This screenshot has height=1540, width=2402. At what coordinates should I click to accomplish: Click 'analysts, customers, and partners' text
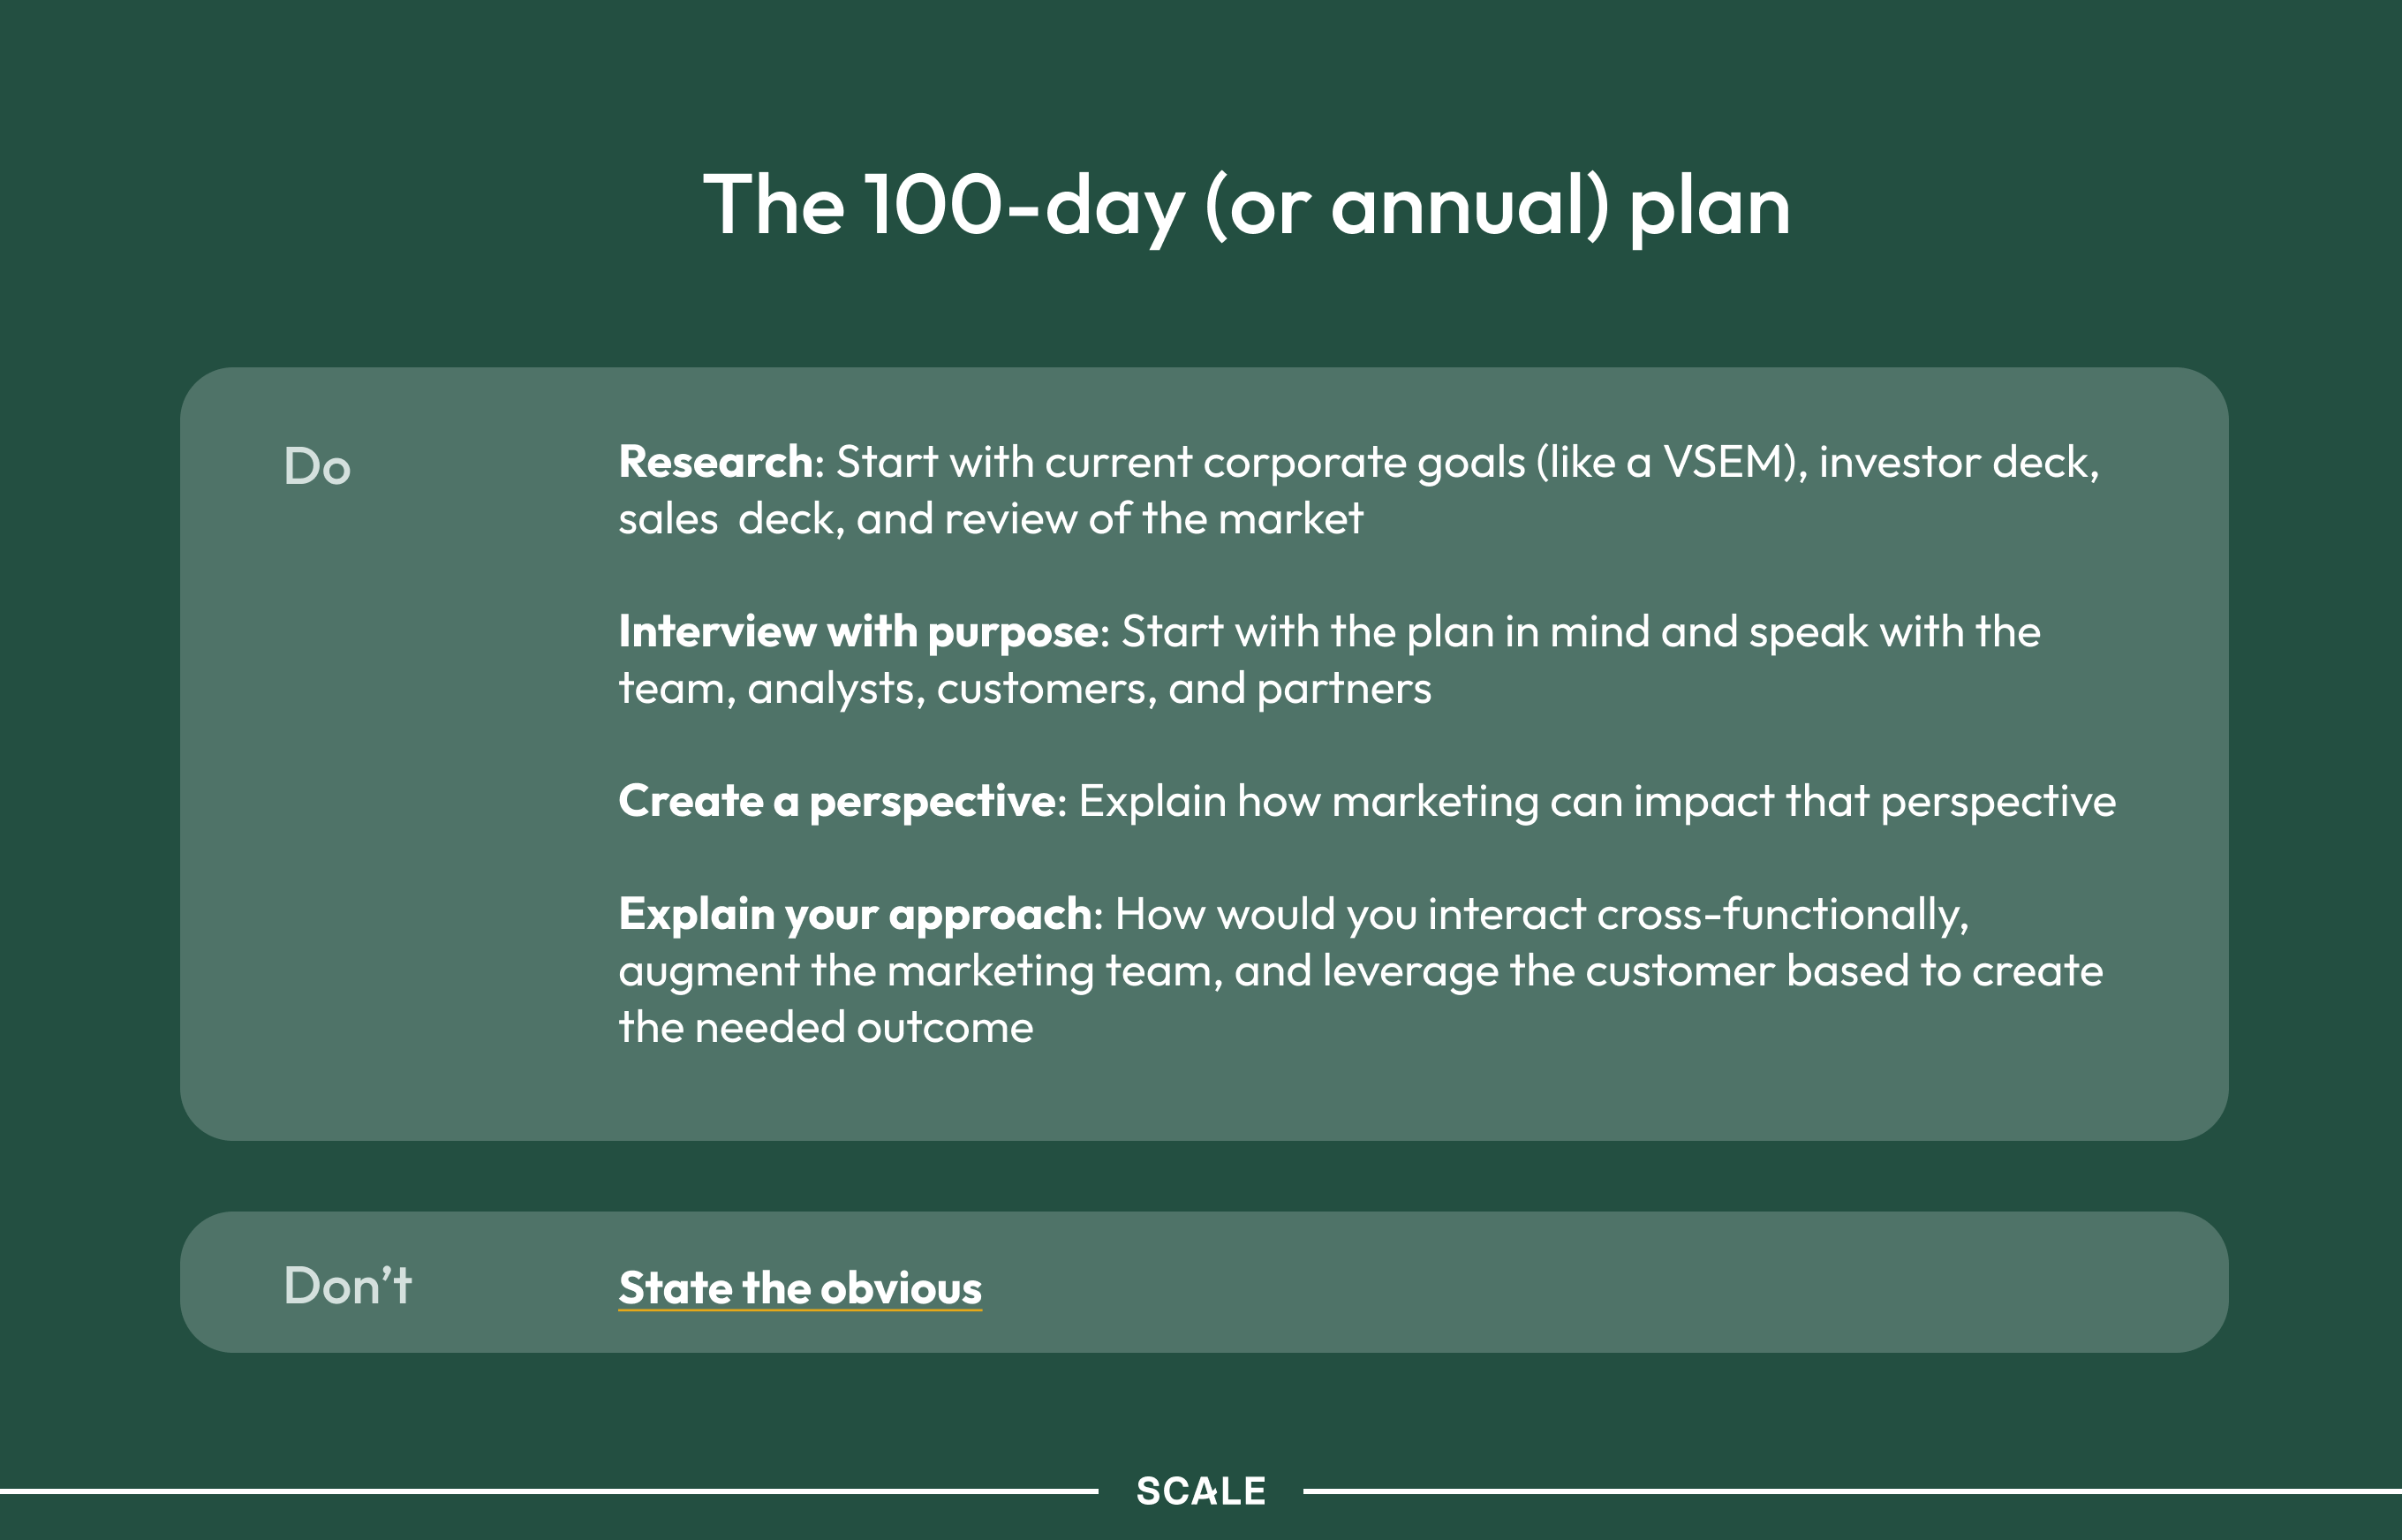pyautogui.click(x=1089, y=689)
